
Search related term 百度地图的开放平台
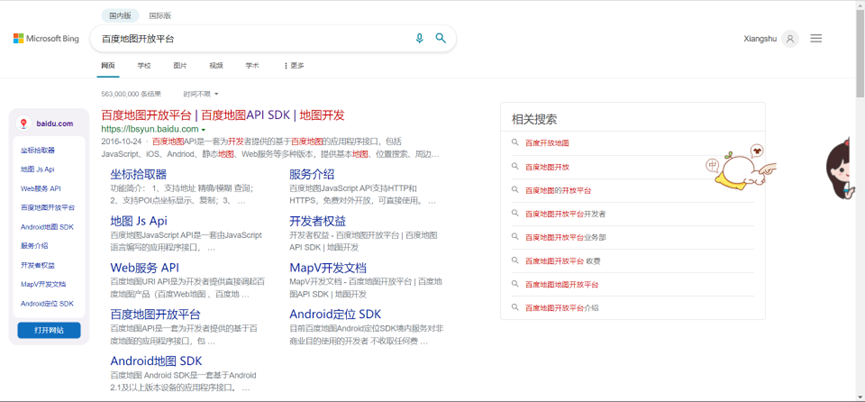pyautogui.click(x=558, y=190)
